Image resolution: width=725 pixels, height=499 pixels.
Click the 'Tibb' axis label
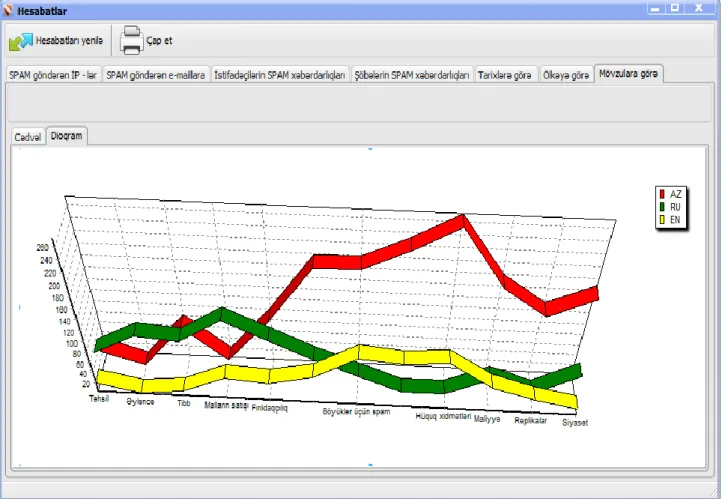(x=184, y=403)
